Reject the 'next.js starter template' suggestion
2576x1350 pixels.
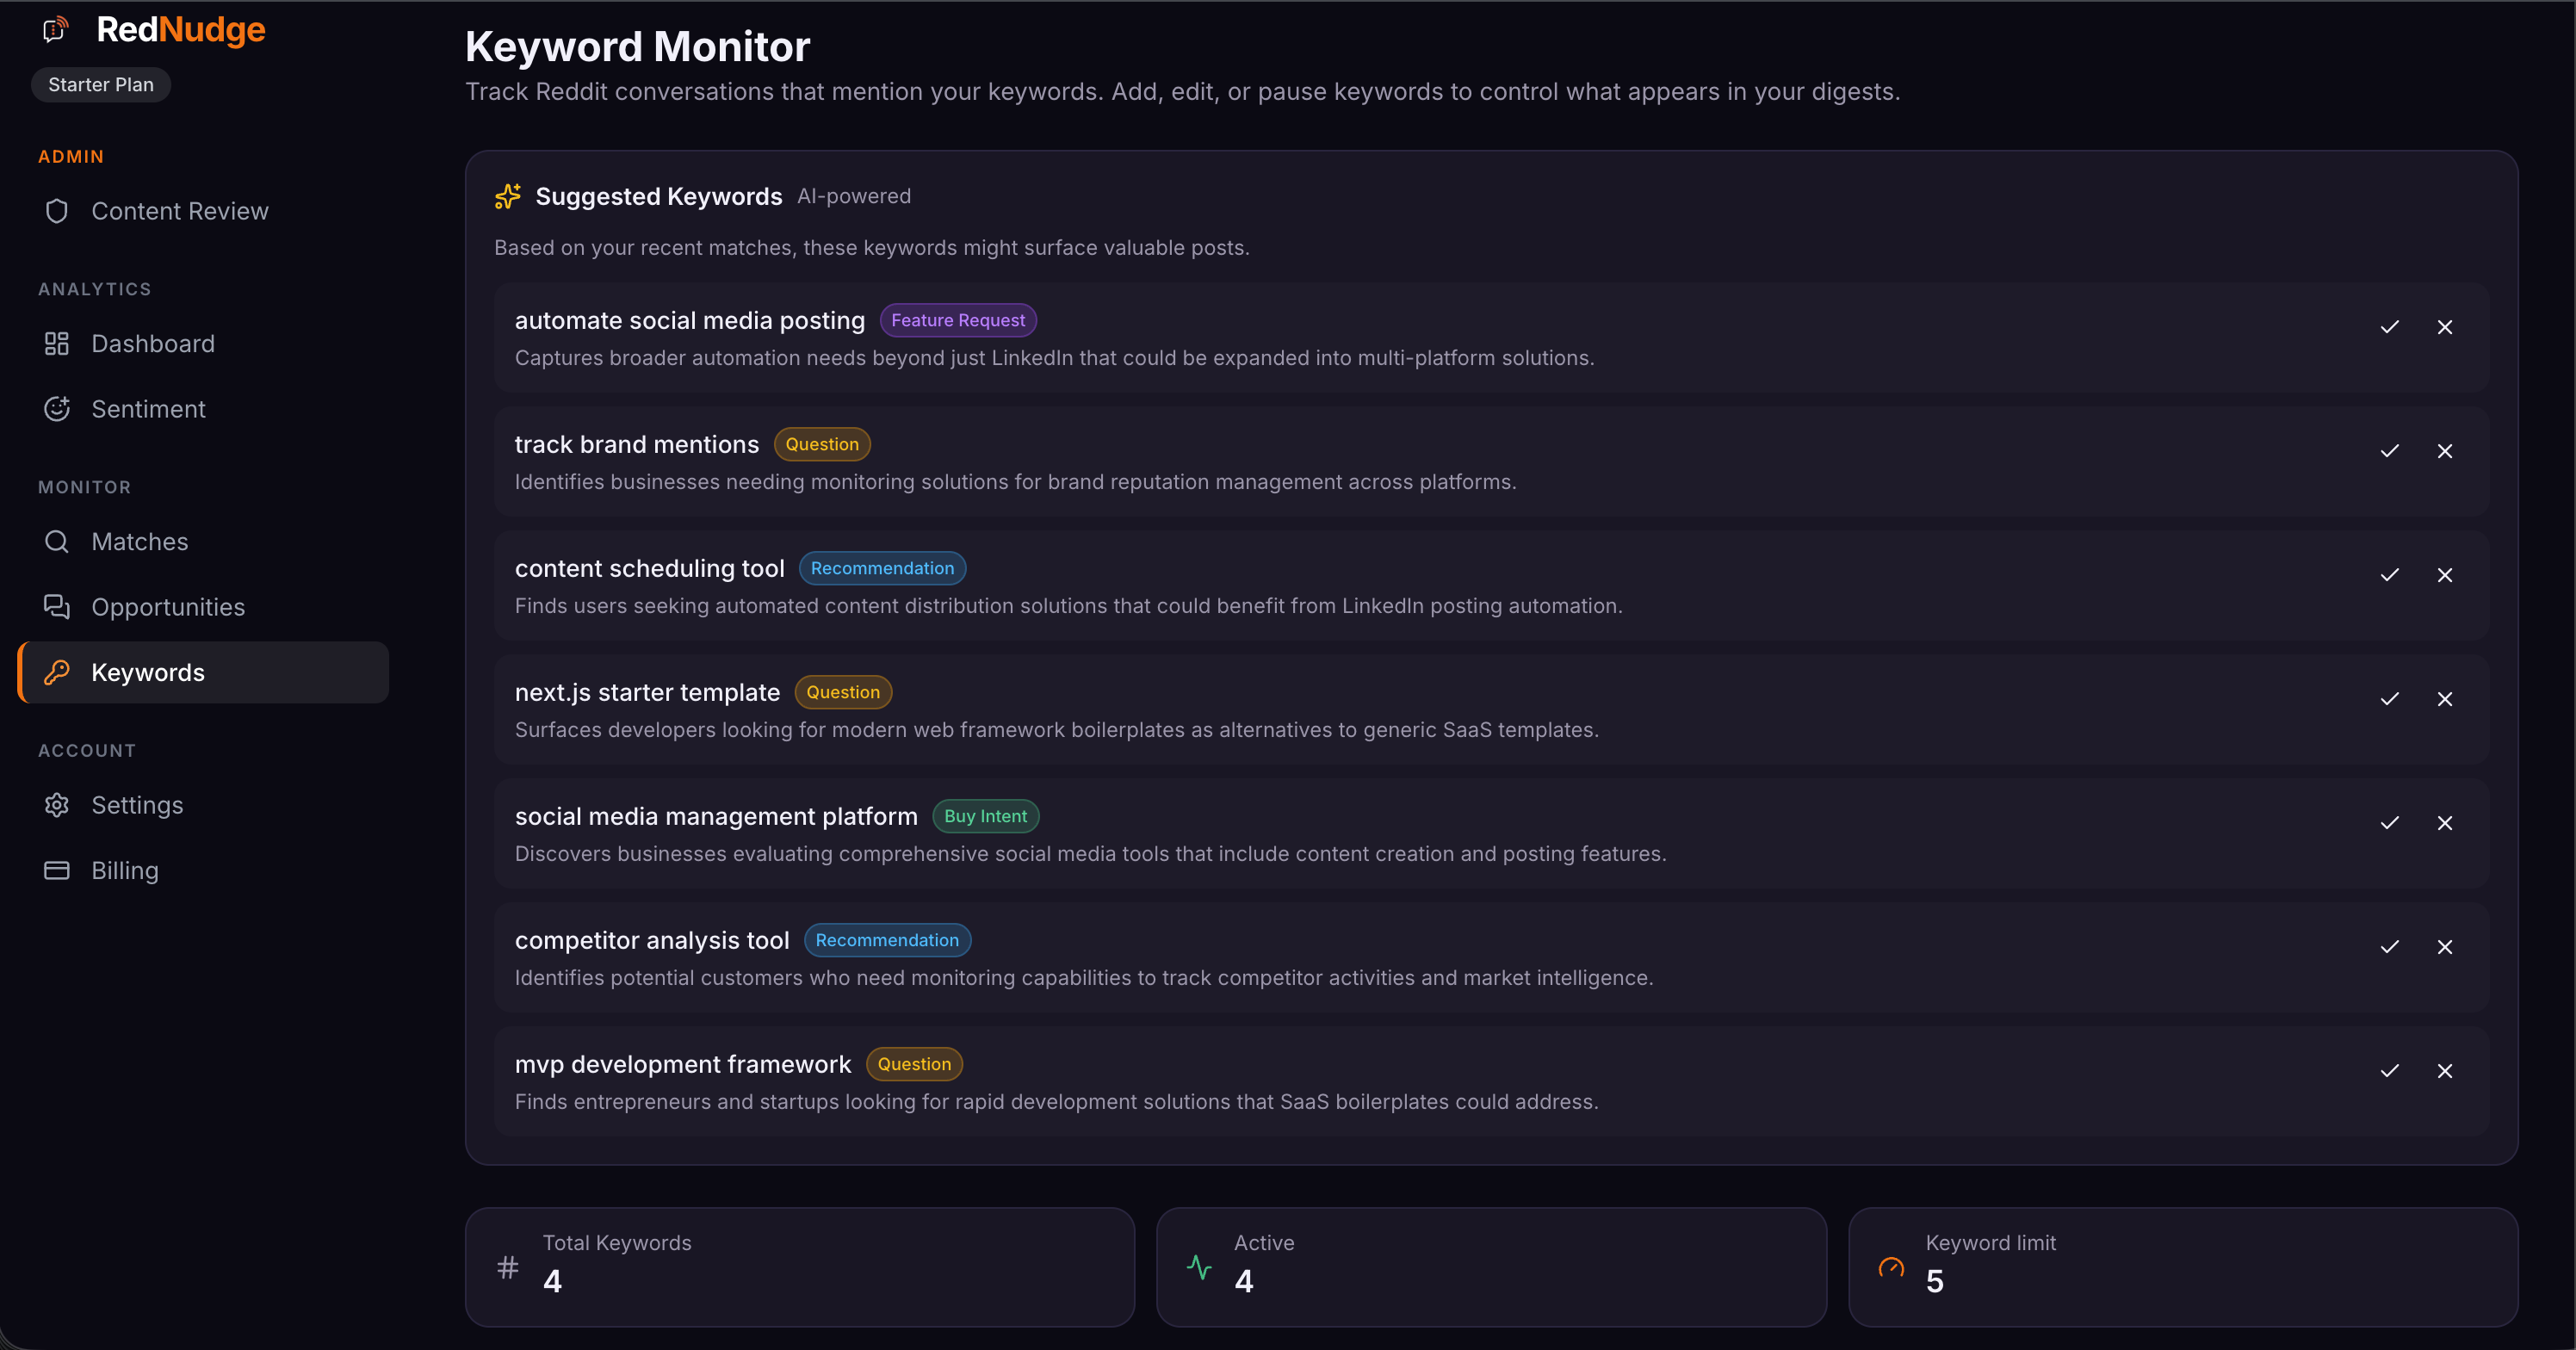click(x=2444, y=699)
